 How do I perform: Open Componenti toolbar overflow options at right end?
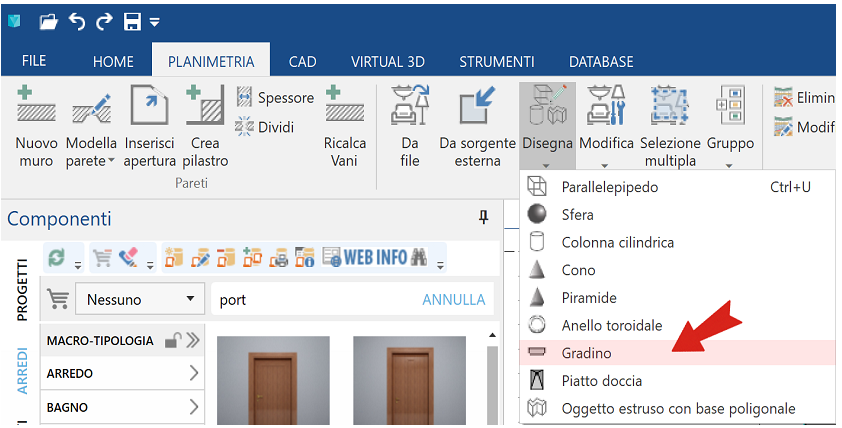point(440,265)
